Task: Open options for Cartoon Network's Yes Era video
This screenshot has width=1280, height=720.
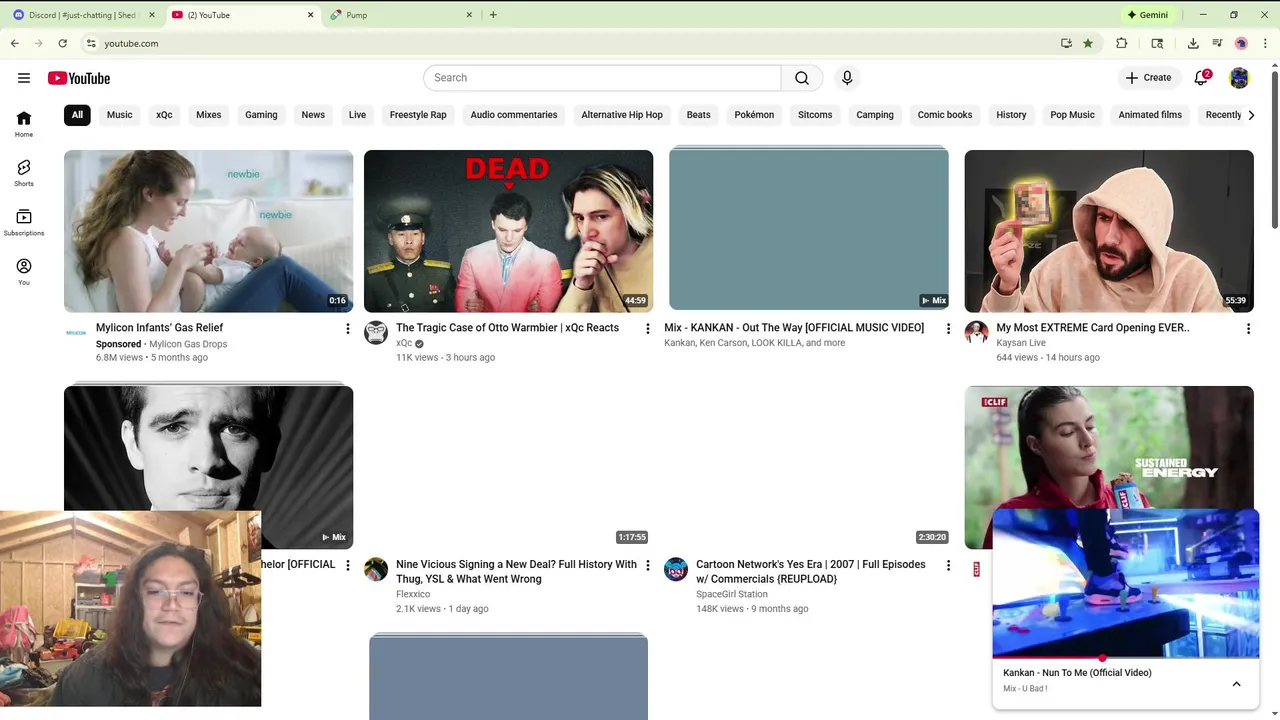Action: pyautogui.click(x=948, y=565)
